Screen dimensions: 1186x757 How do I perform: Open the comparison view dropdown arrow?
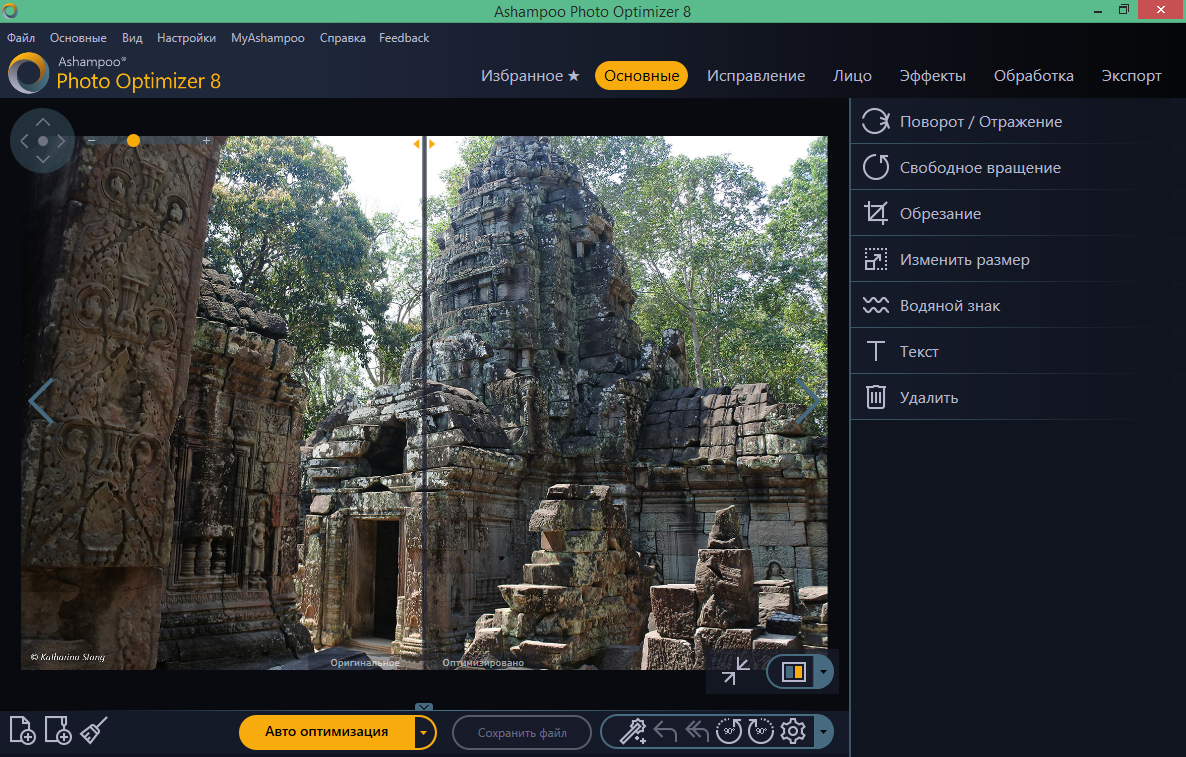(x=823, y=671)
